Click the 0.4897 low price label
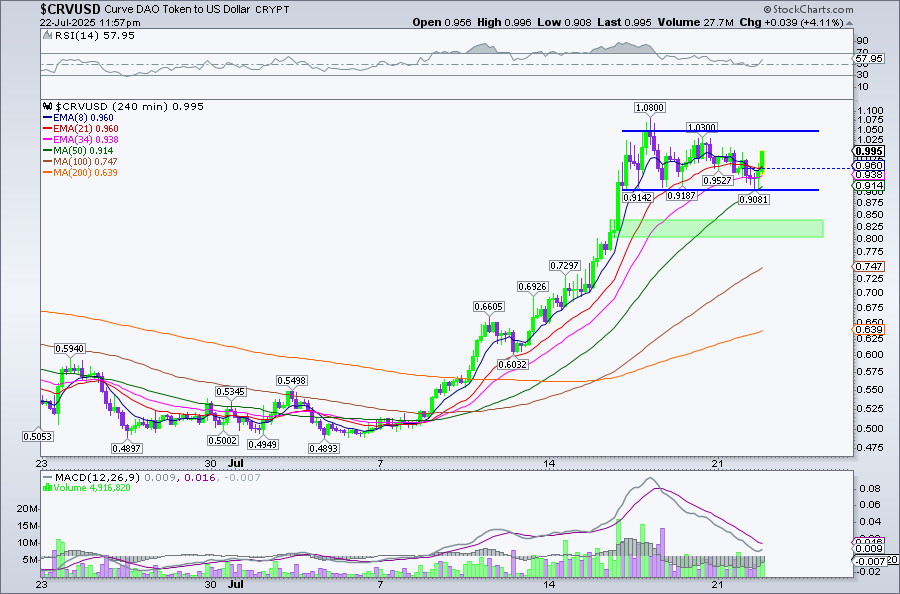900x594 pixels. pos(126,448)
